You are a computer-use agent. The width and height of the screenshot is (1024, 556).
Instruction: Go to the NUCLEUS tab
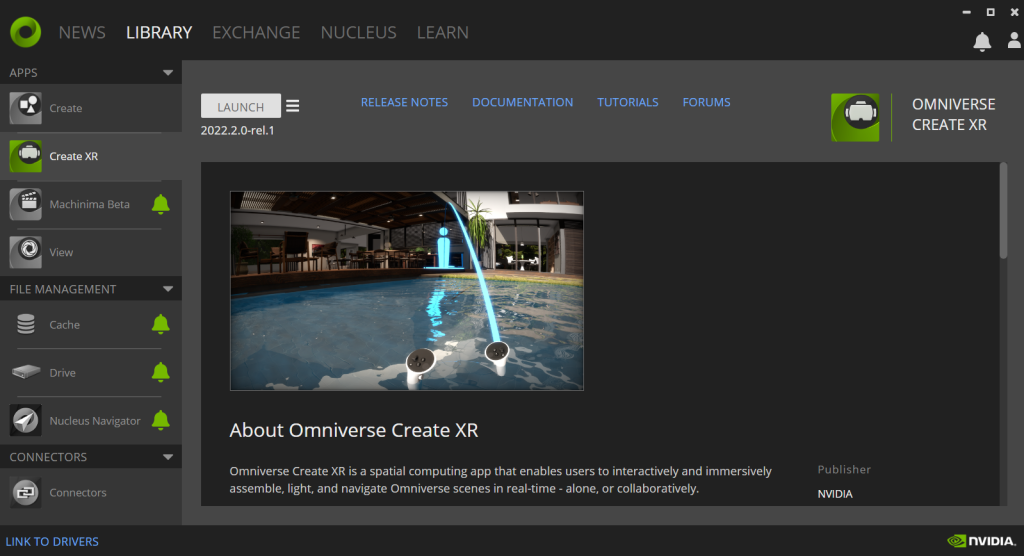coord(358,32)
